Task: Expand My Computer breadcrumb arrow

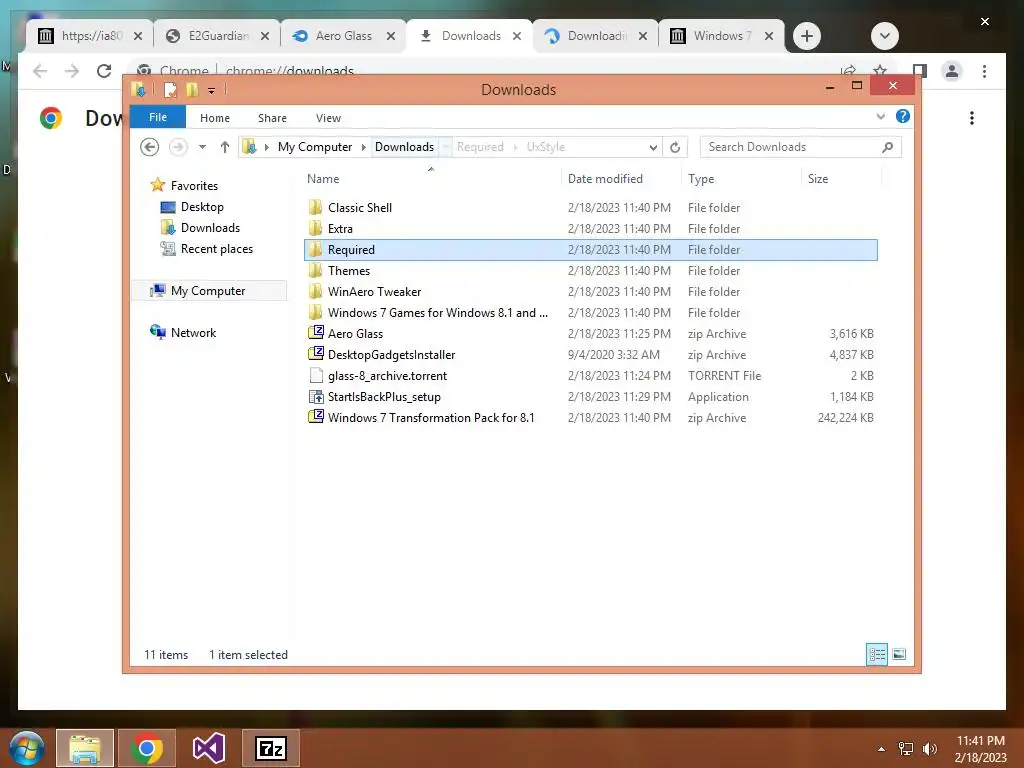Action: (x=364, y=147)
